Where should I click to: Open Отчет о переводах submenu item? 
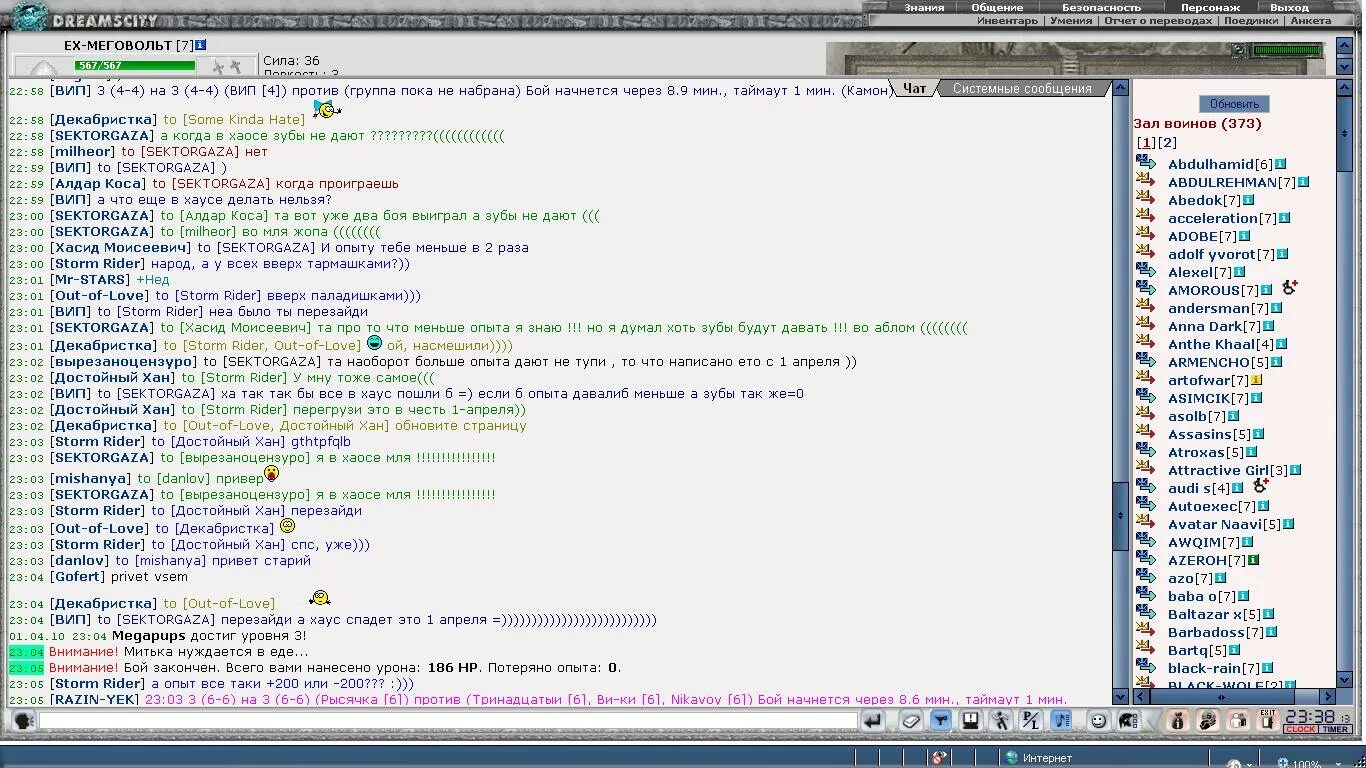[x=1158, y=21]
